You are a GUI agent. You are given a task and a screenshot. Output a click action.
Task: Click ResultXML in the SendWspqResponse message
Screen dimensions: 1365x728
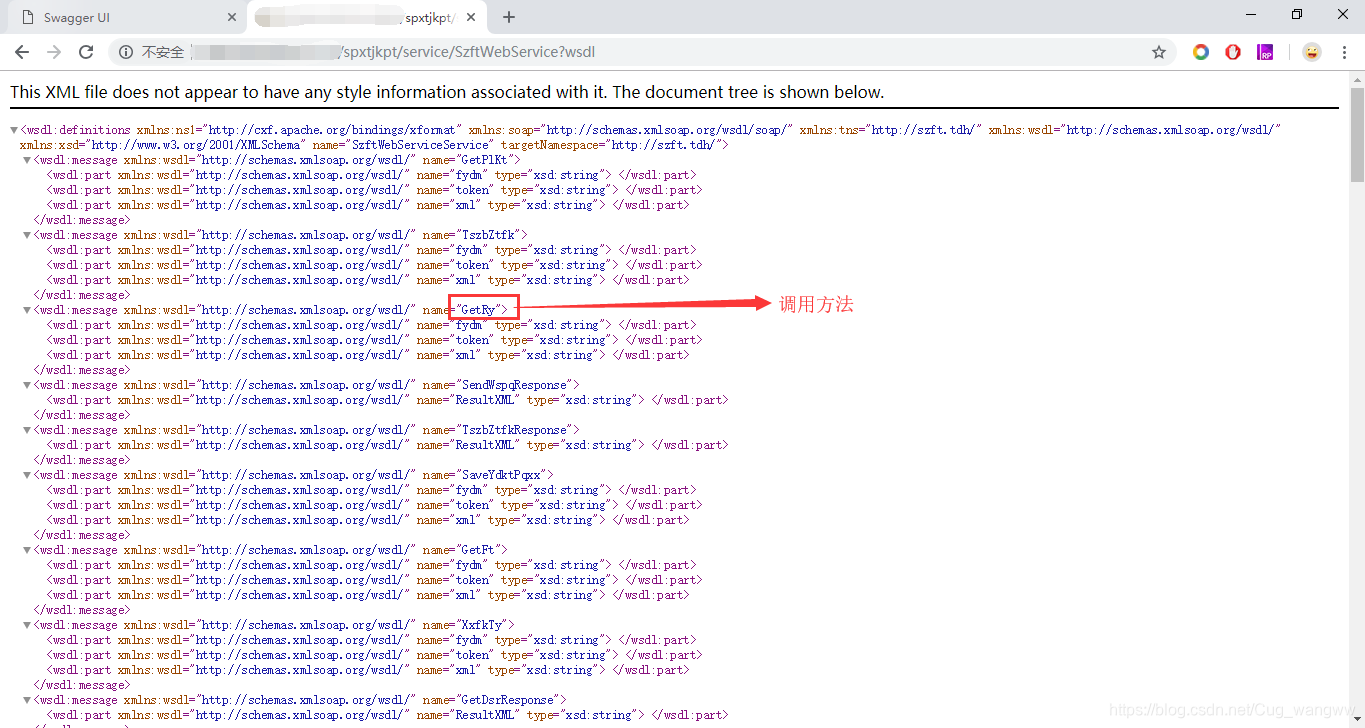tap(487, 400)
